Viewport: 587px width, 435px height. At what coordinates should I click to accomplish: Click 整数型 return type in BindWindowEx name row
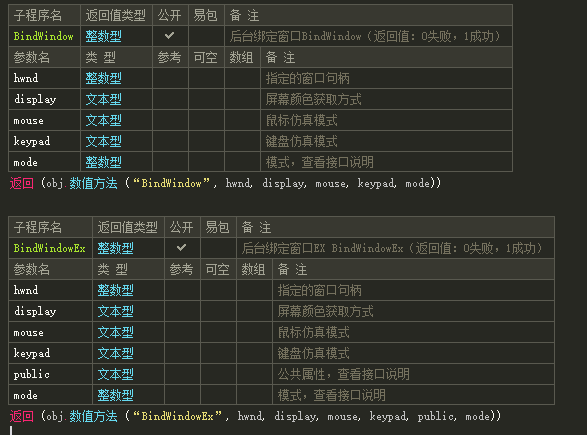(116, 248)
